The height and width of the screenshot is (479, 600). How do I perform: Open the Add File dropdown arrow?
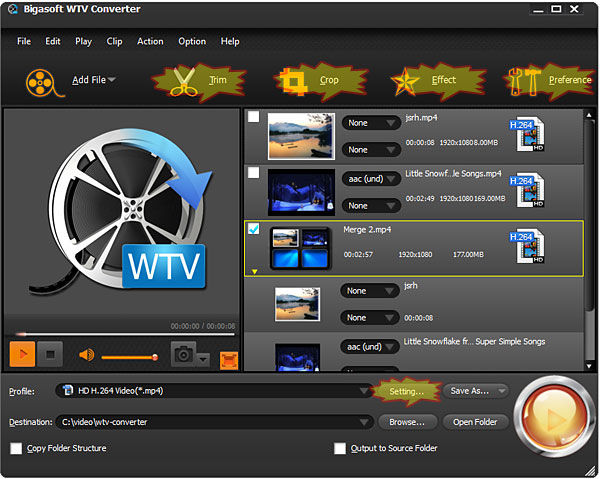click(112, 80)
